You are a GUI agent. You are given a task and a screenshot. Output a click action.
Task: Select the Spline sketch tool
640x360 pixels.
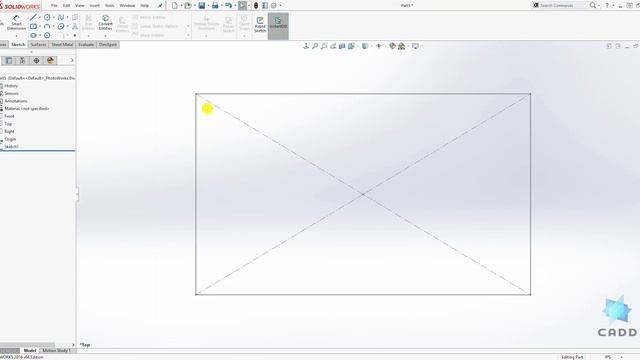[x=61, y=17]
